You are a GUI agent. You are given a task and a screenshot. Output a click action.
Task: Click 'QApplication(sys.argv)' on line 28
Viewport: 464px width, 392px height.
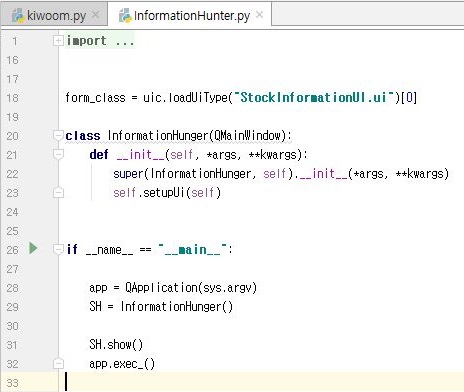(191, 288)
